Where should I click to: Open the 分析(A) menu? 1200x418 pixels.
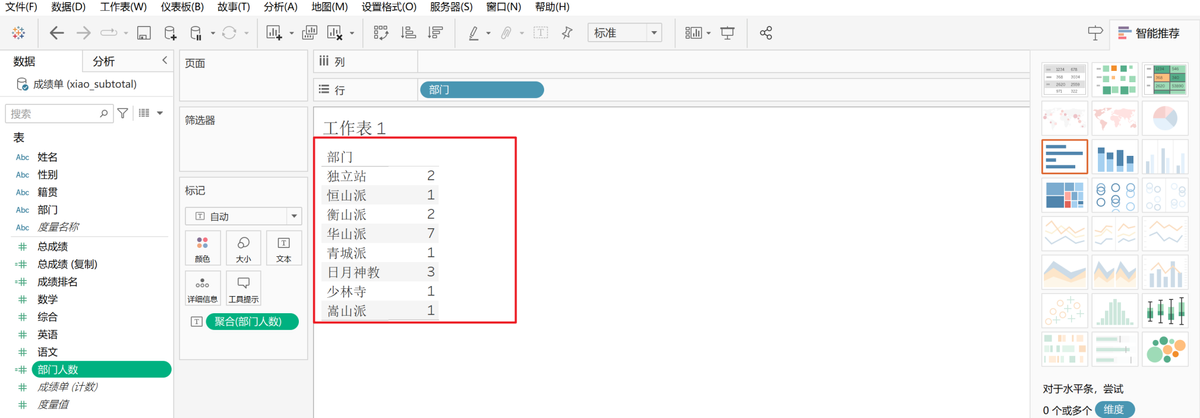coord(281,7)
